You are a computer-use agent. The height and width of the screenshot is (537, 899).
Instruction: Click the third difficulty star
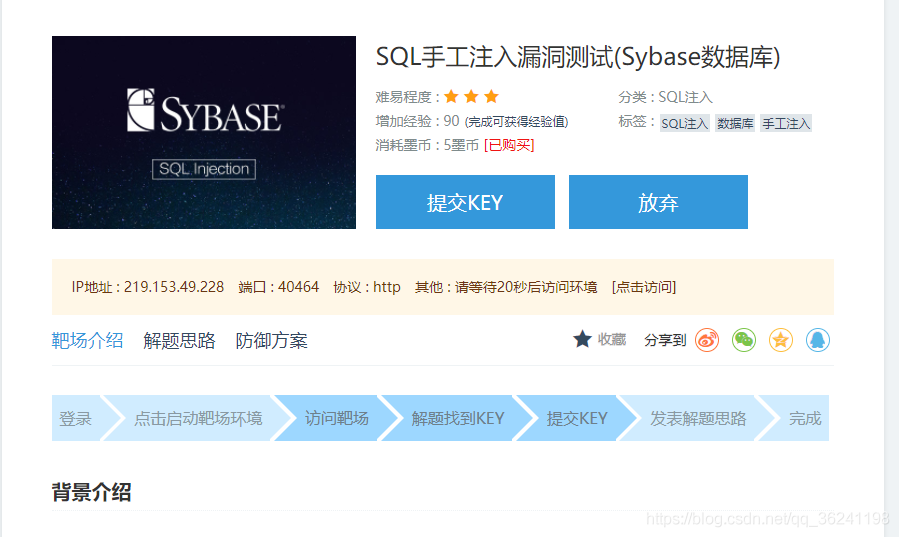click(x=491, y=96)
